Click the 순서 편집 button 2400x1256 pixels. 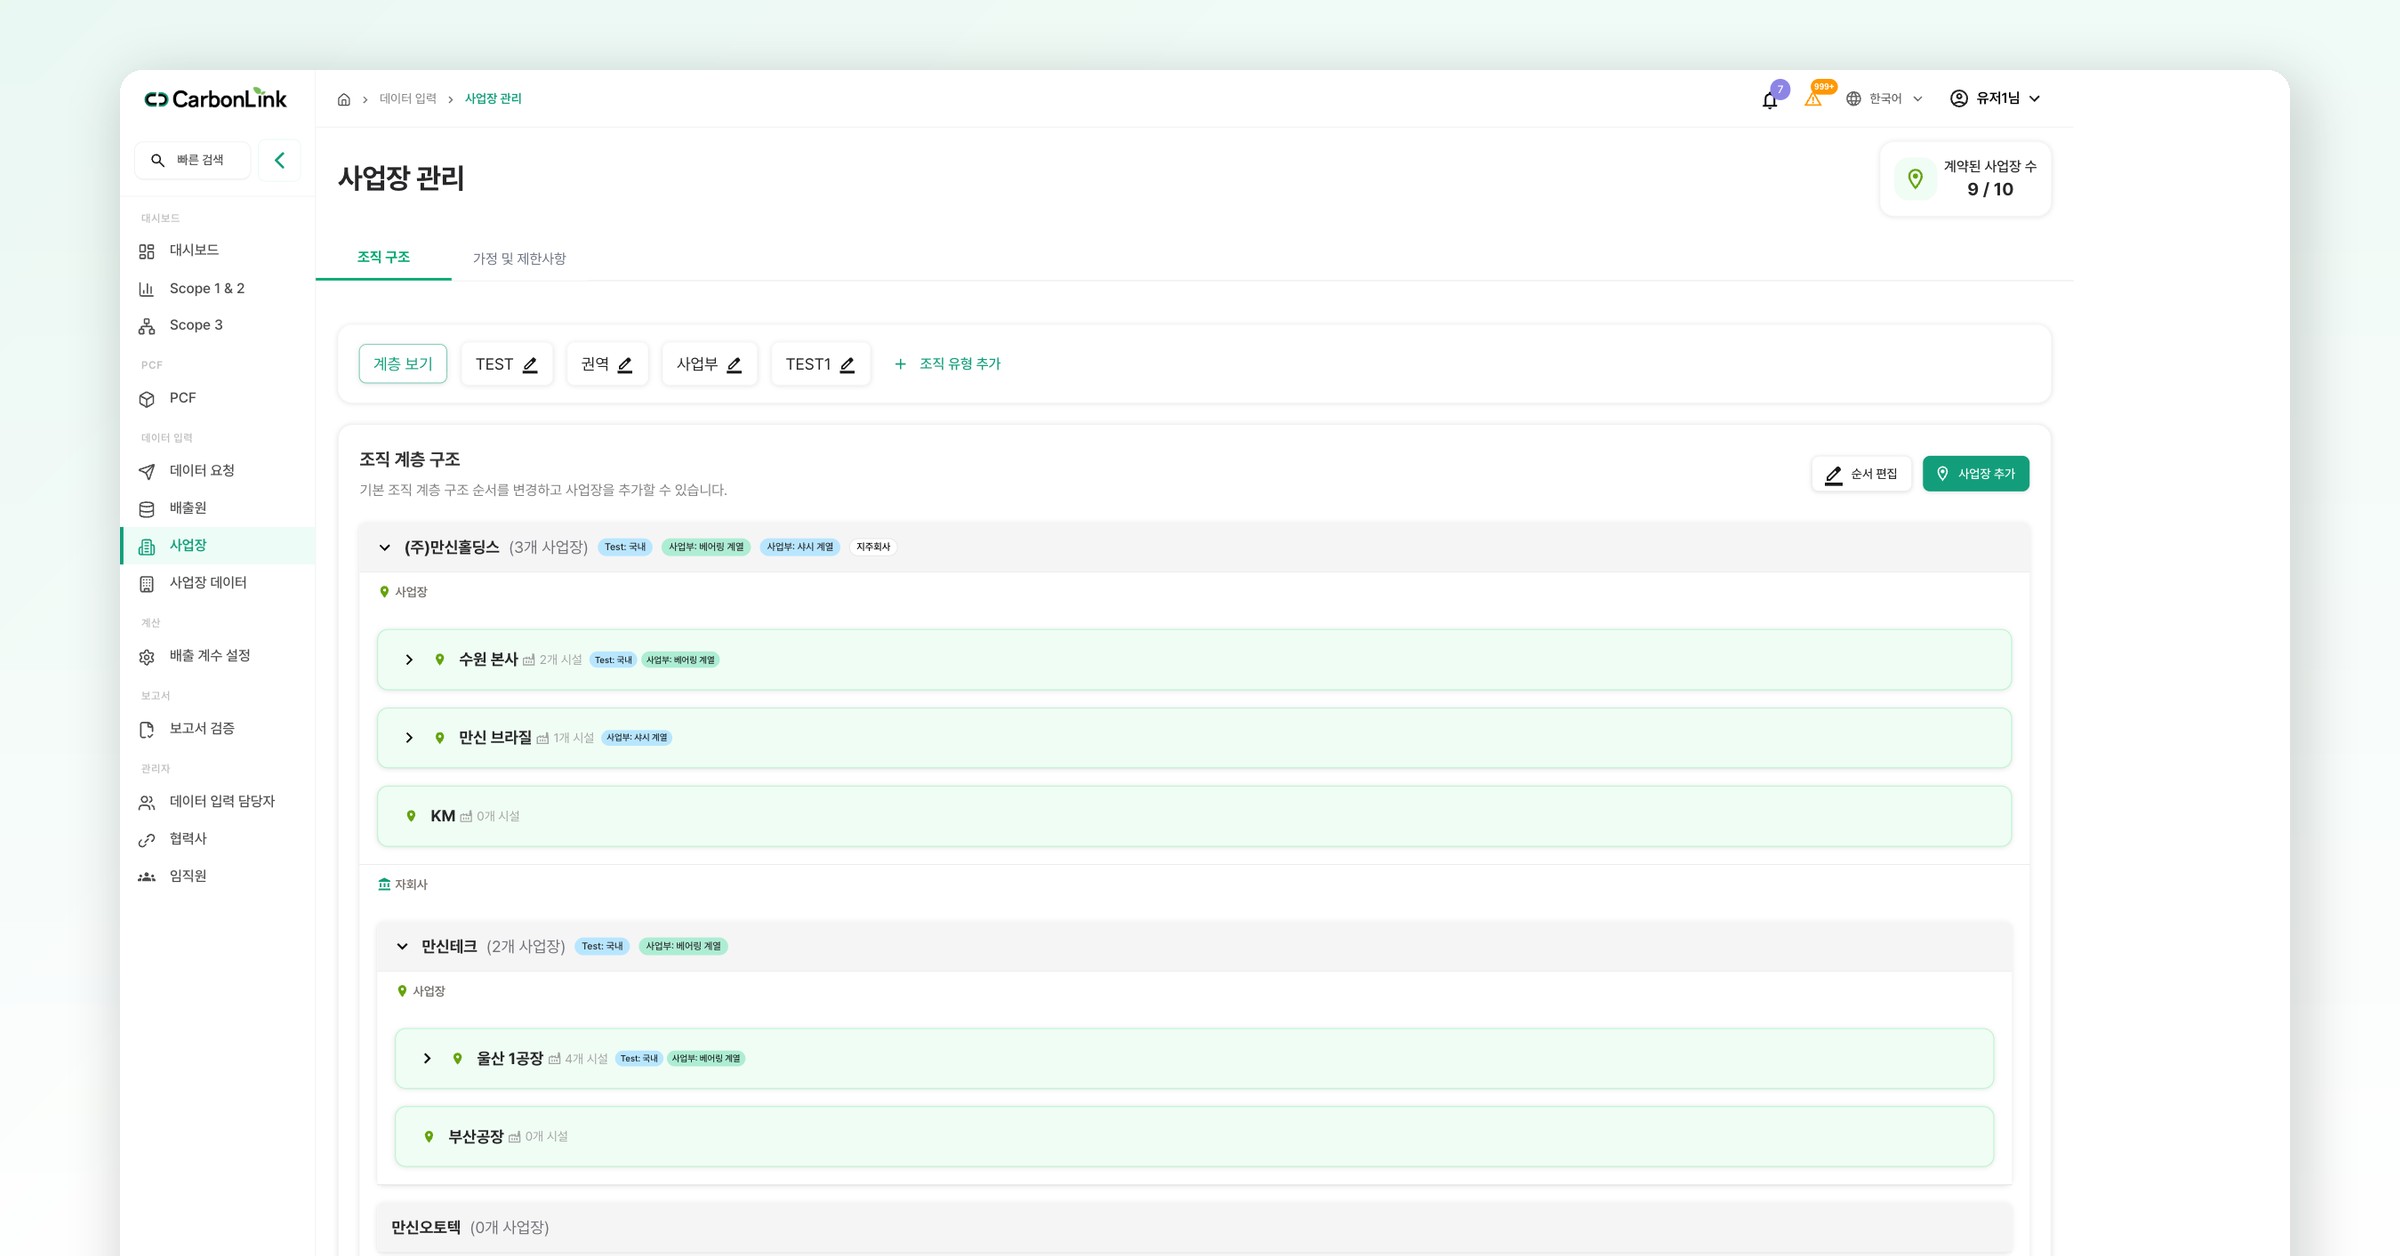[1861, 474]
